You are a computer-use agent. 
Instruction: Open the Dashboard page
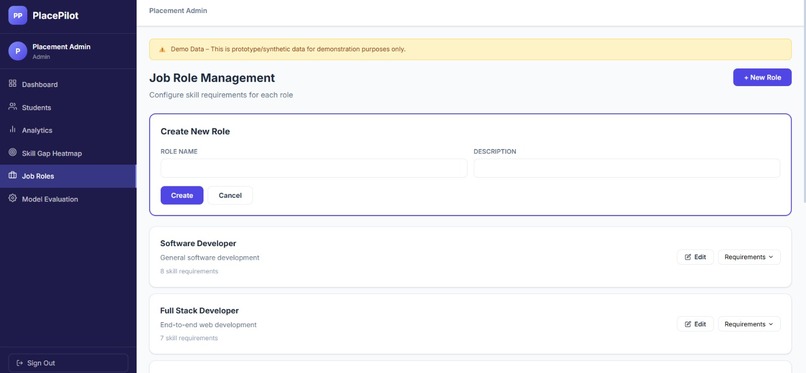point(68,84)
